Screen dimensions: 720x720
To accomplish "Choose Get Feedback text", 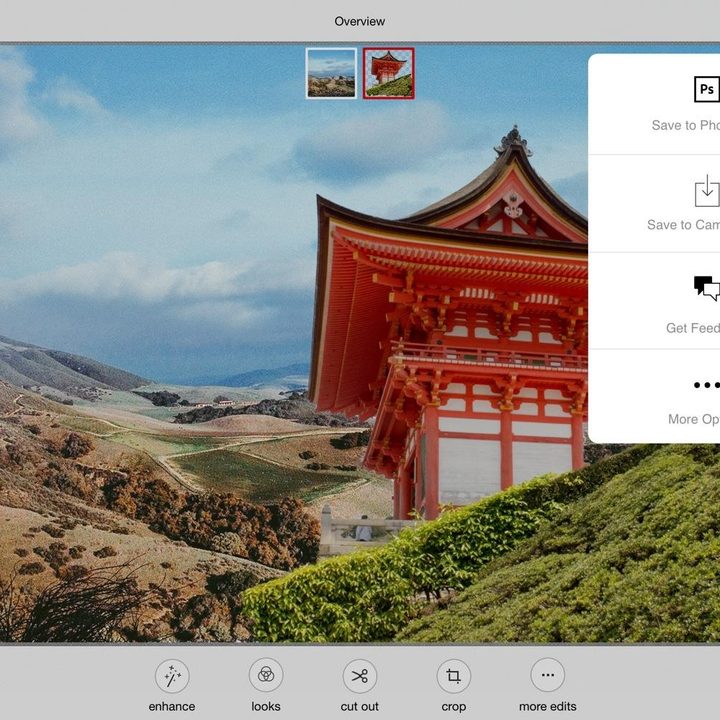I will click(x=693, y=328).
